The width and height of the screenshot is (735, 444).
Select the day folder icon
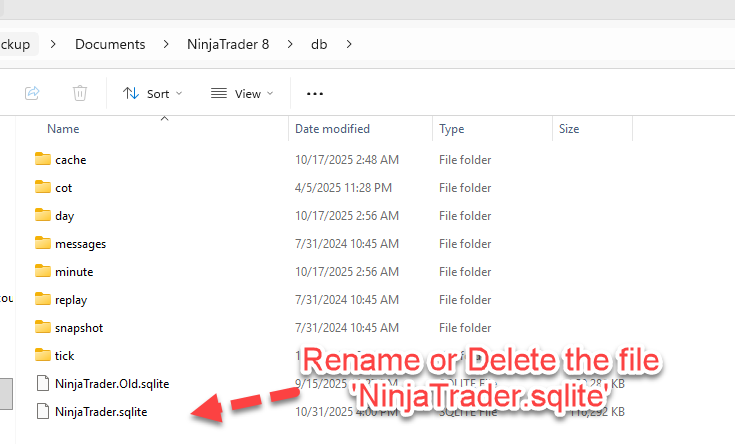(43, 215)
